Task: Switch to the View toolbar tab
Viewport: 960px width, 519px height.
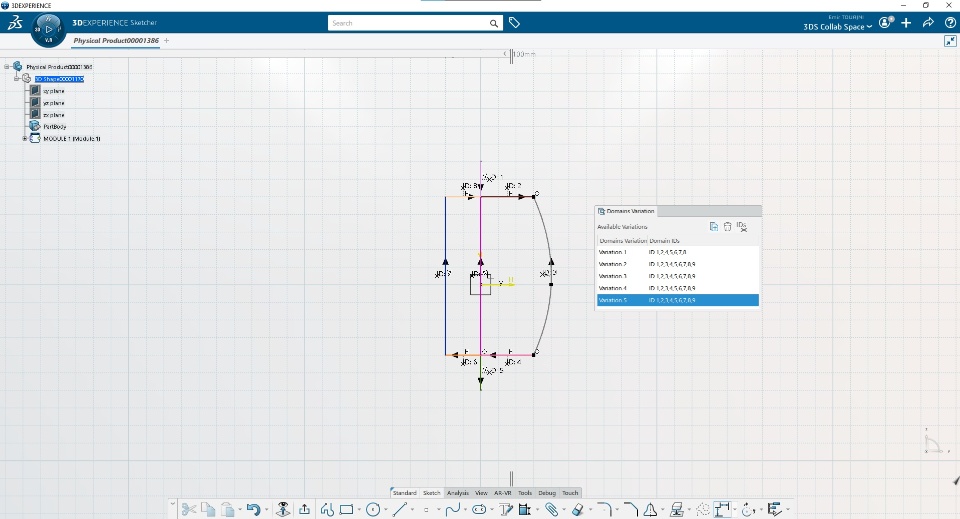Action: coord(481,493)
